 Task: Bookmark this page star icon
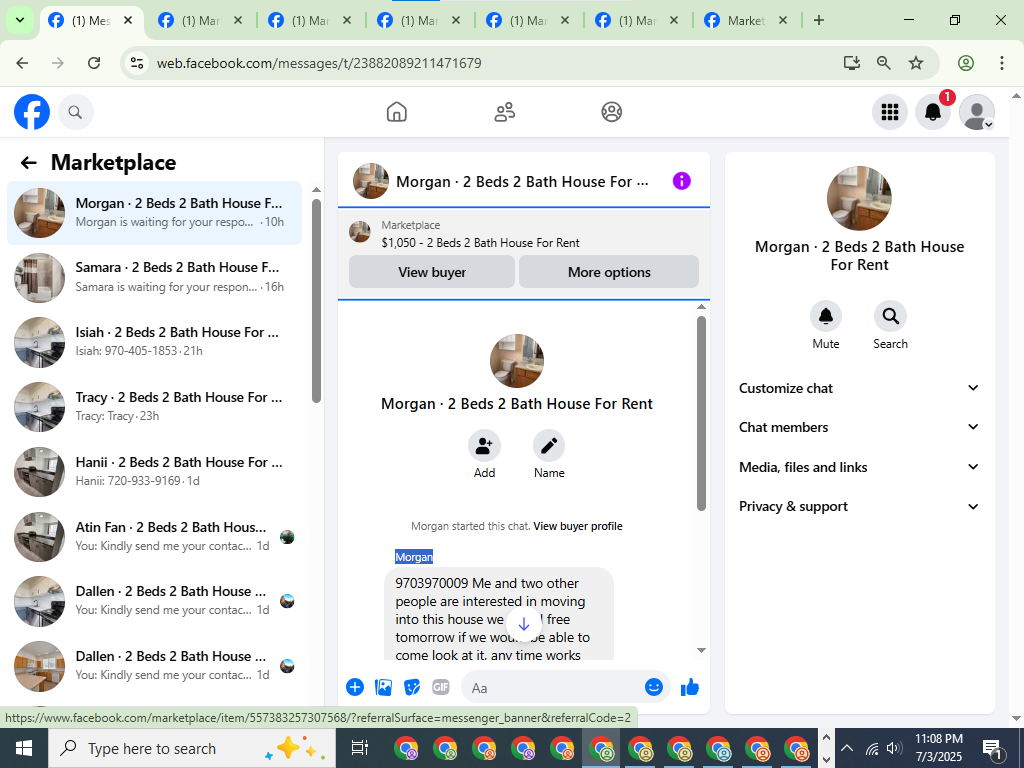916,63
